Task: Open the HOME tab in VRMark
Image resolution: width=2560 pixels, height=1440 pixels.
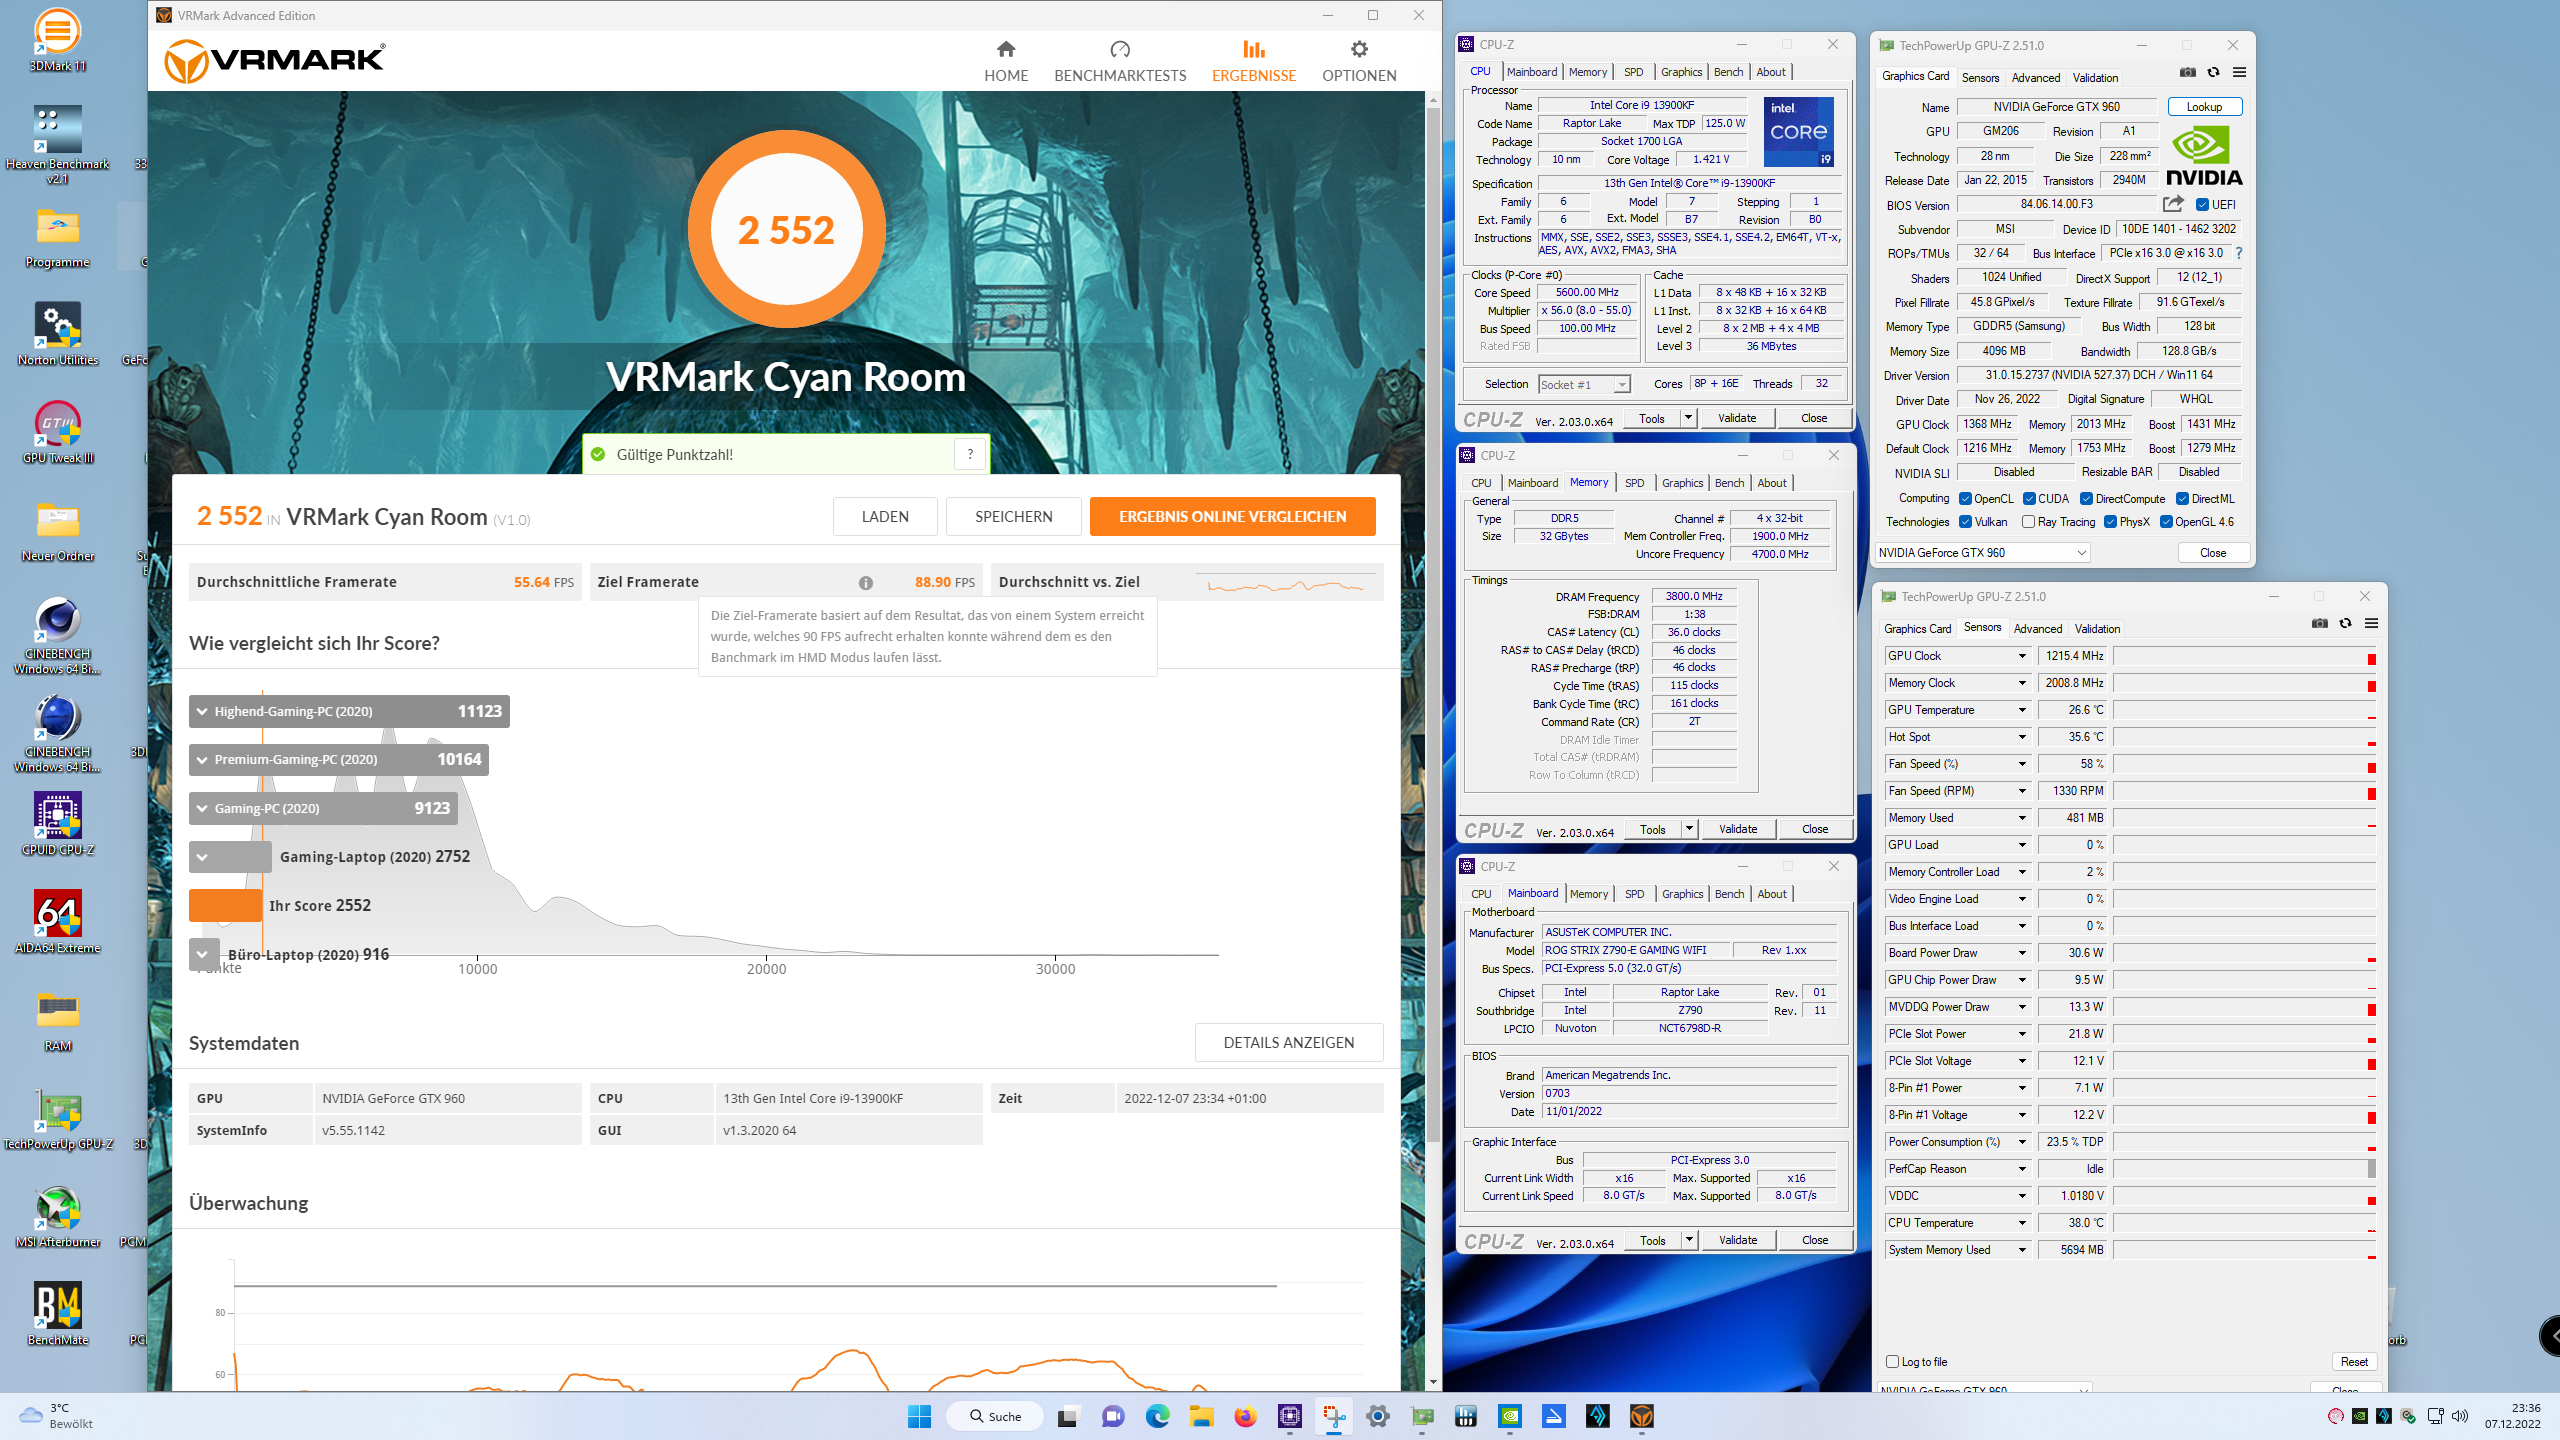Action: point(1006,61)
